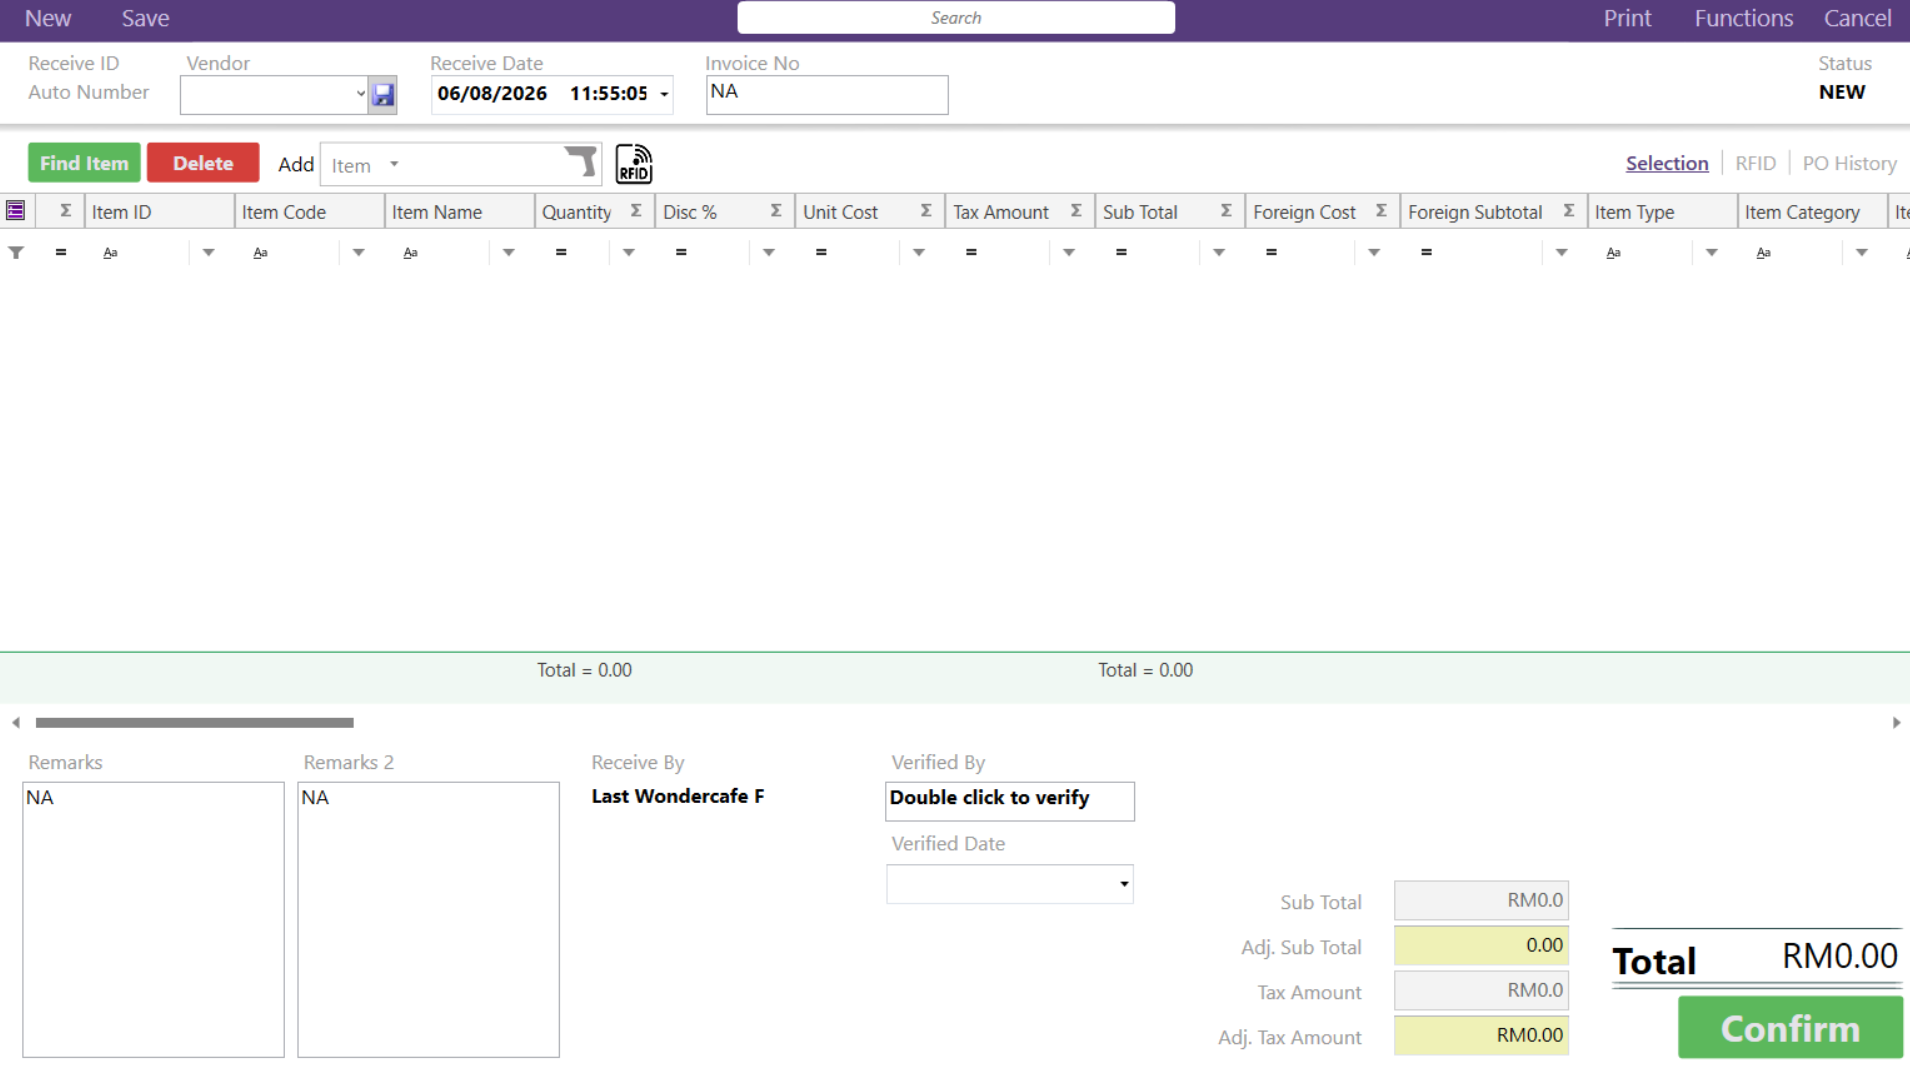Screen dimensions: 1910x1067
Task: Open the Unit Cost filter value dropdown
Action: [918, 253]
